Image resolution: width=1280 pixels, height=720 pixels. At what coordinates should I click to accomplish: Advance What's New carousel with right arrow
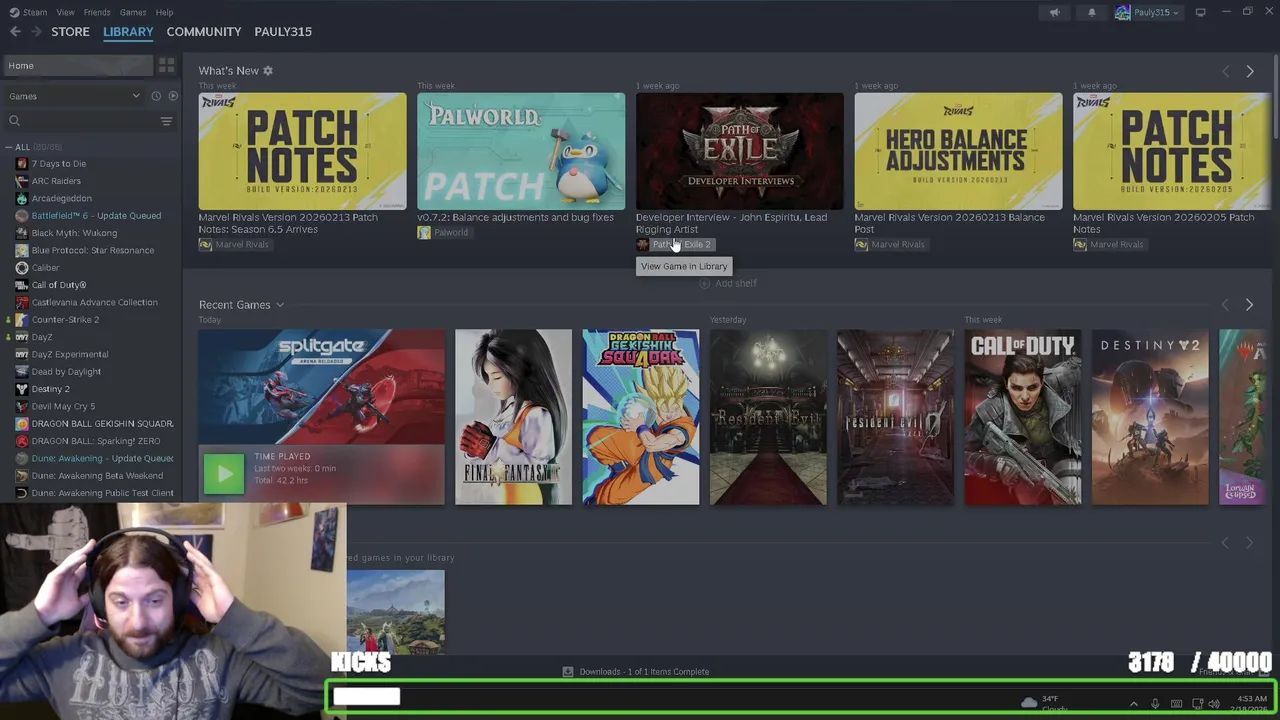1249,71
